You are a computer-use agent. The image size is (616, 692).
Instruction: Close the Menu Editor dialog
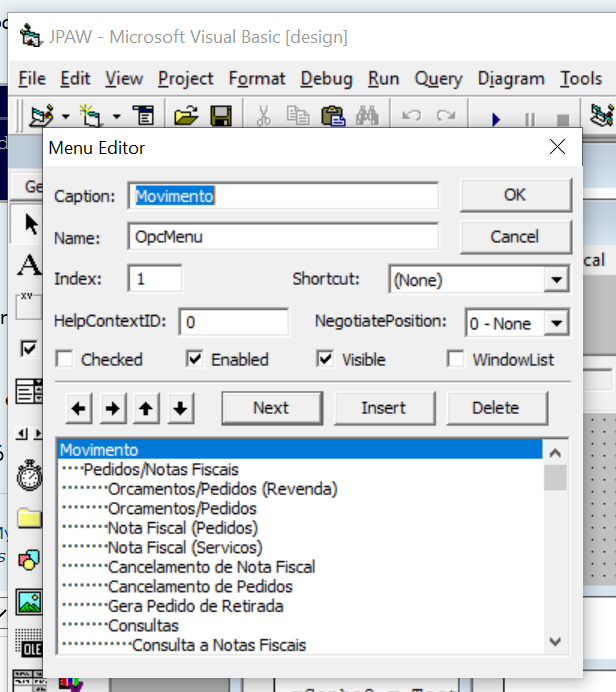pyautogui.click(x=557, y=147)
